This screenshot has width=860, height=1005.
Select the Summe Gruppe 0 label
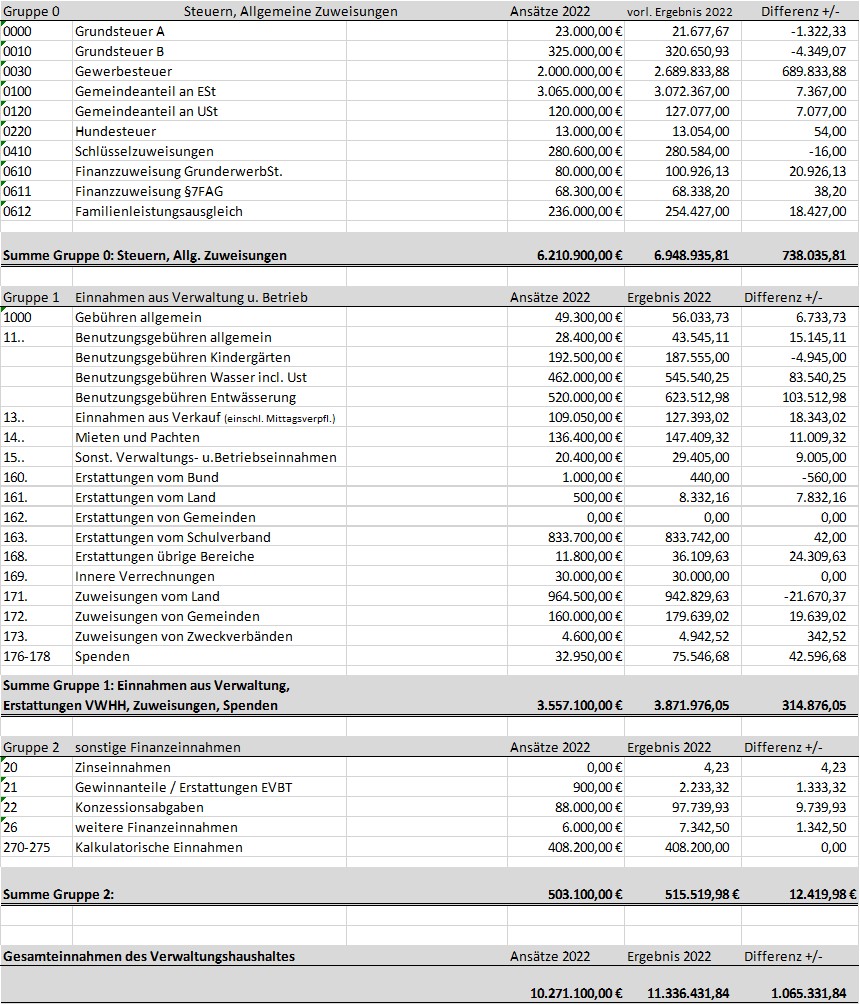pyautogui.click(x=145, y=255)
